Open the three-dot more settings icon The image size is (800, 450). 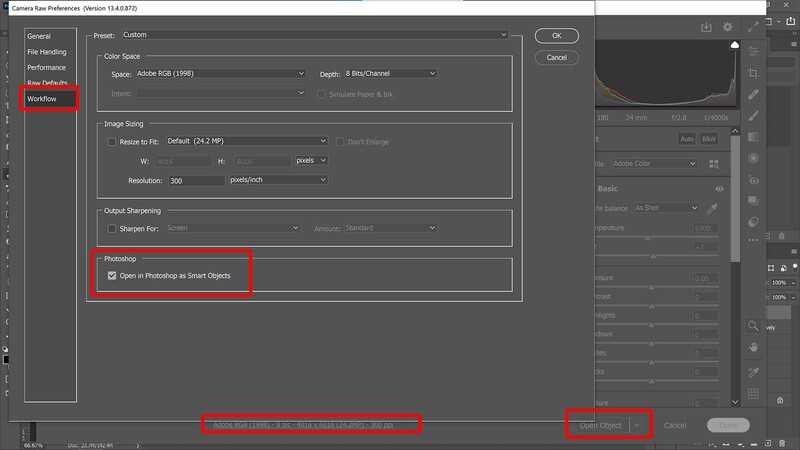click(x=753, y=240)
